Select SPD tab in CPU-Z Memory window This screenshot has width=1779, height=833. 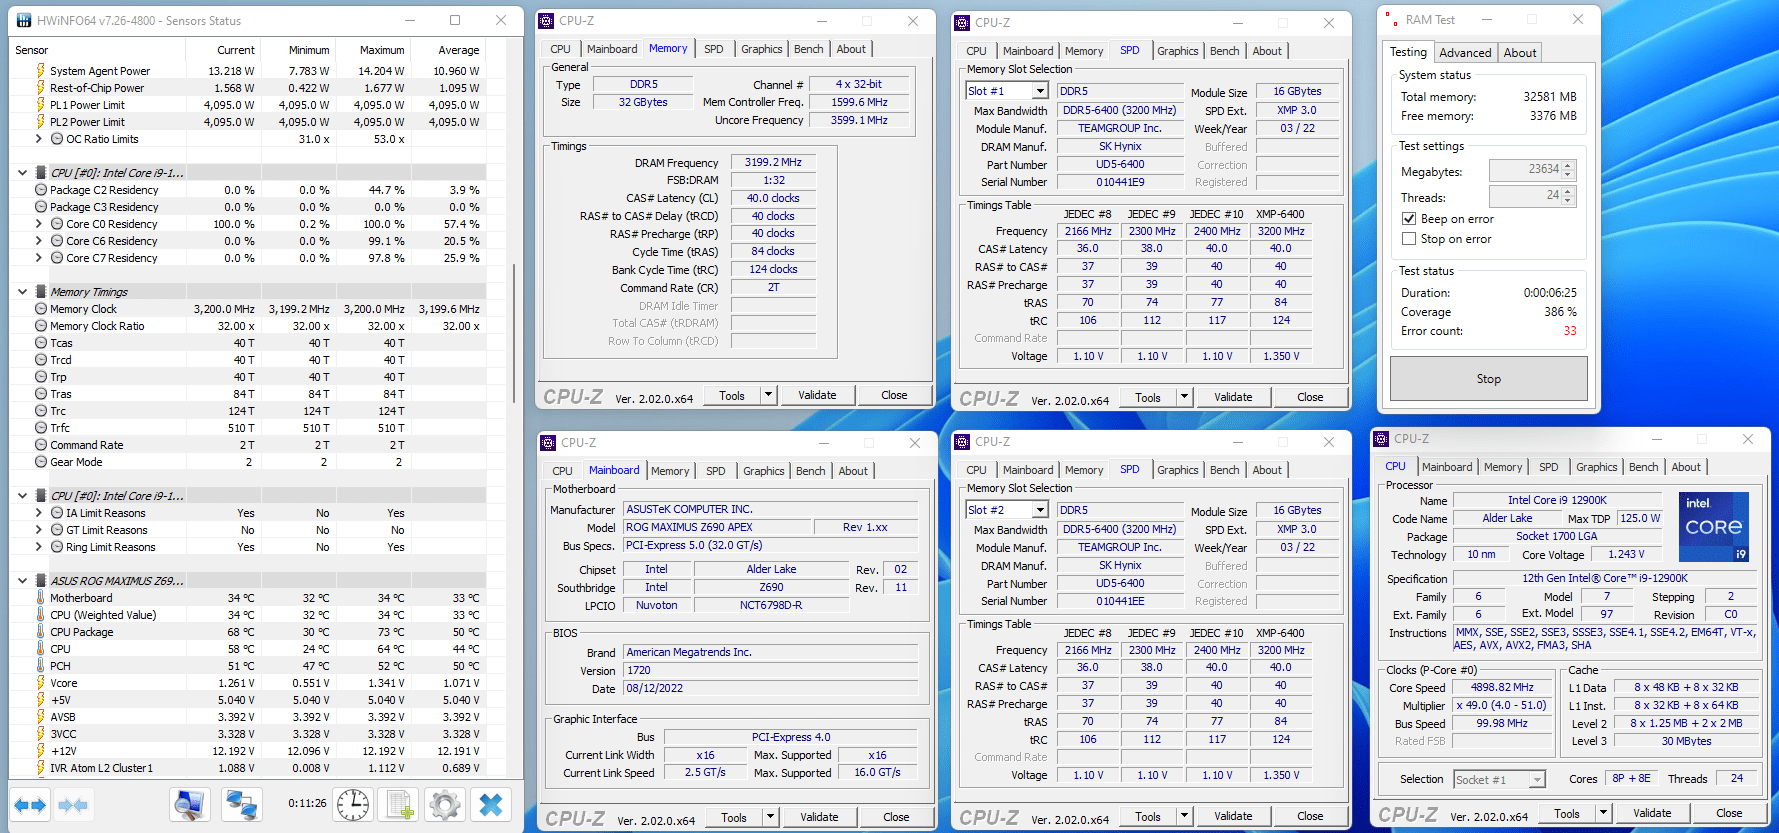click(714, 49)
